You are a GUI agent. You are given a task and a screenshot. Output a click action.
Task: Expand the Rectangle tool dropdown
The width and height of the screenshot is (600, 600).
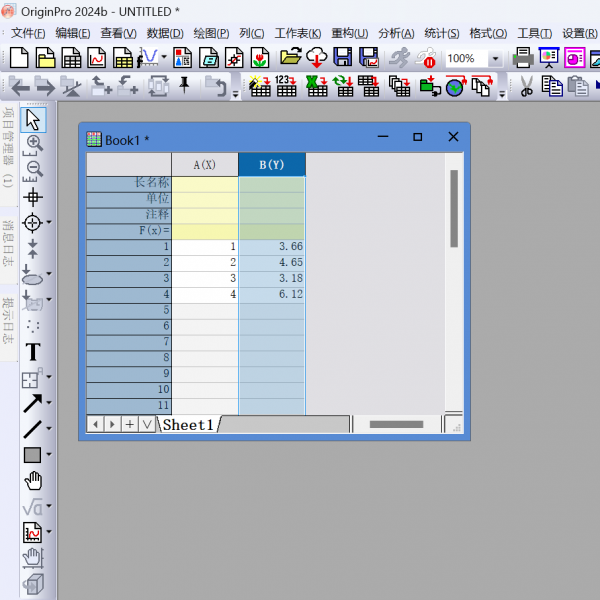(49, 454)
